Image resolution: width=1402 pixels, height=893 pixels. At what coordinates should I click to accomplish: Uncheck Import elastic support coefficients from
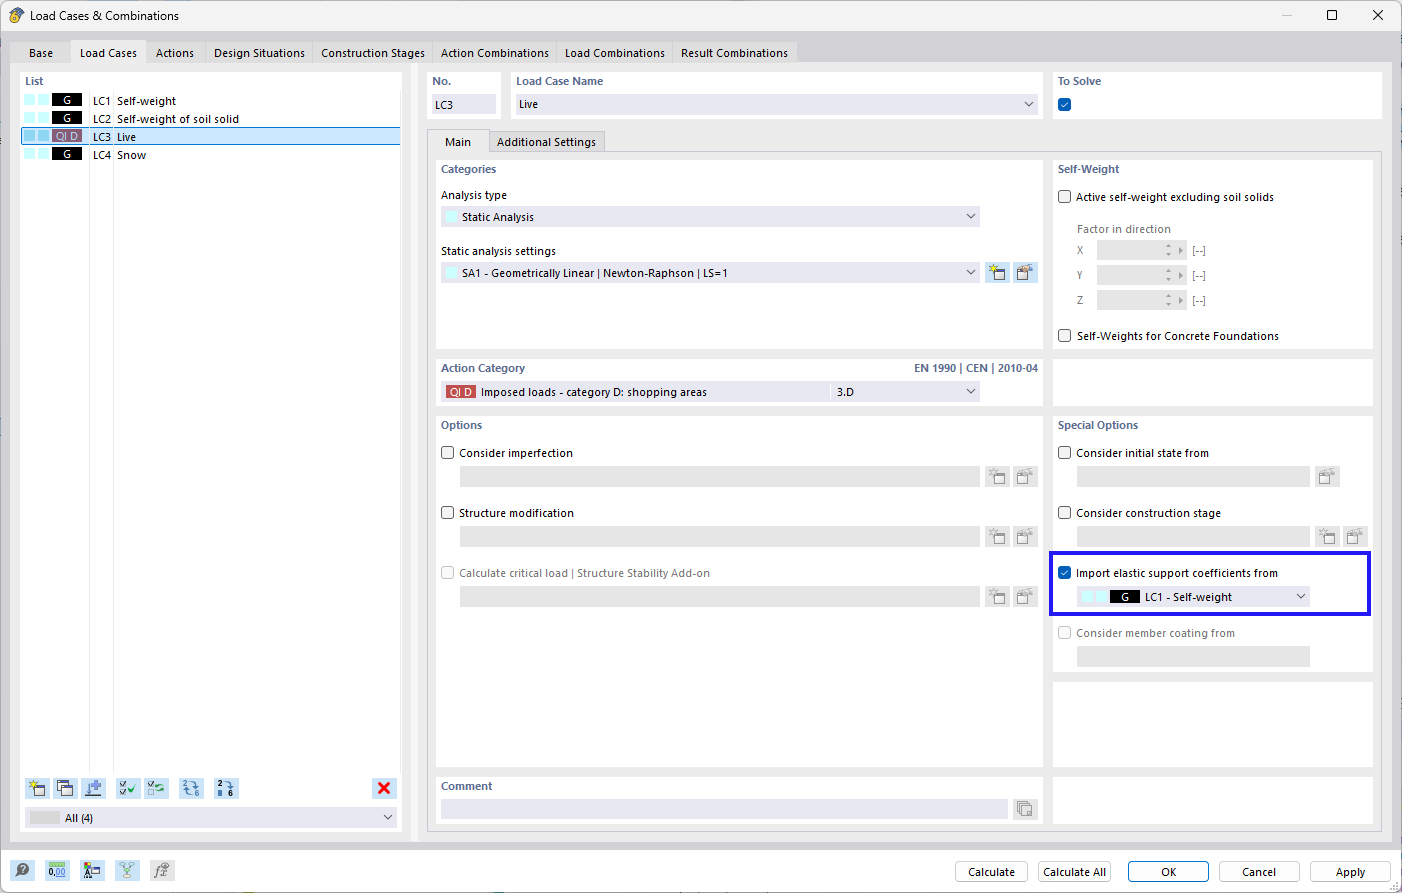click(x=1065, y=573)
